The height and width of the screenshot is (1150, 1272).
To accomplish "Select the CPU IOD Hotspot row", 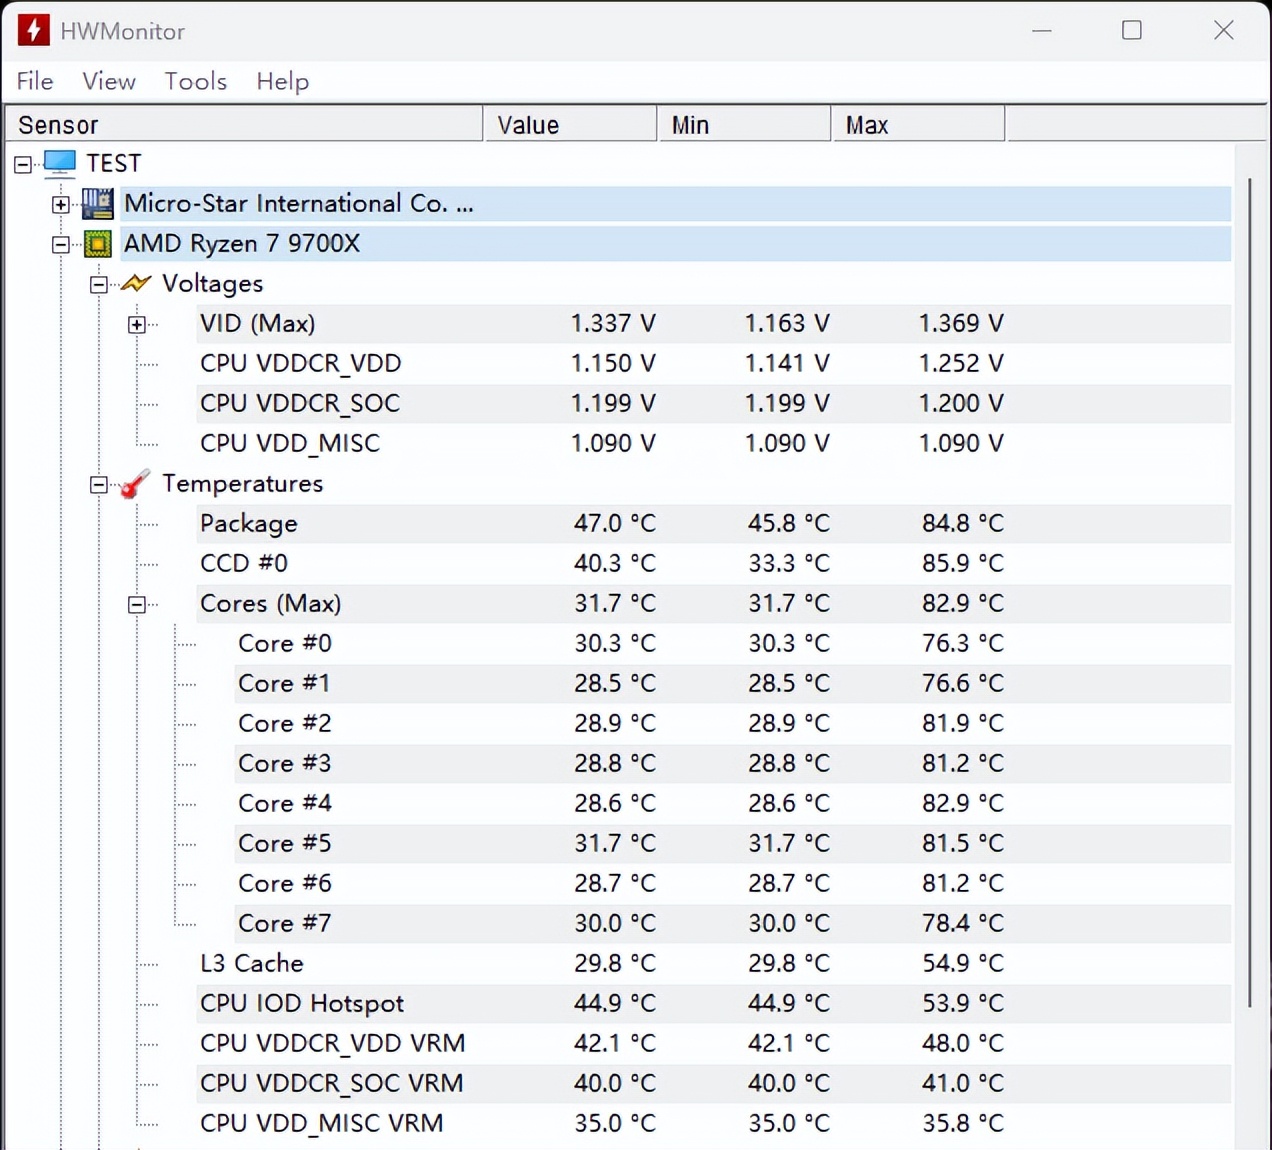I will click(x=714, y=1004).
